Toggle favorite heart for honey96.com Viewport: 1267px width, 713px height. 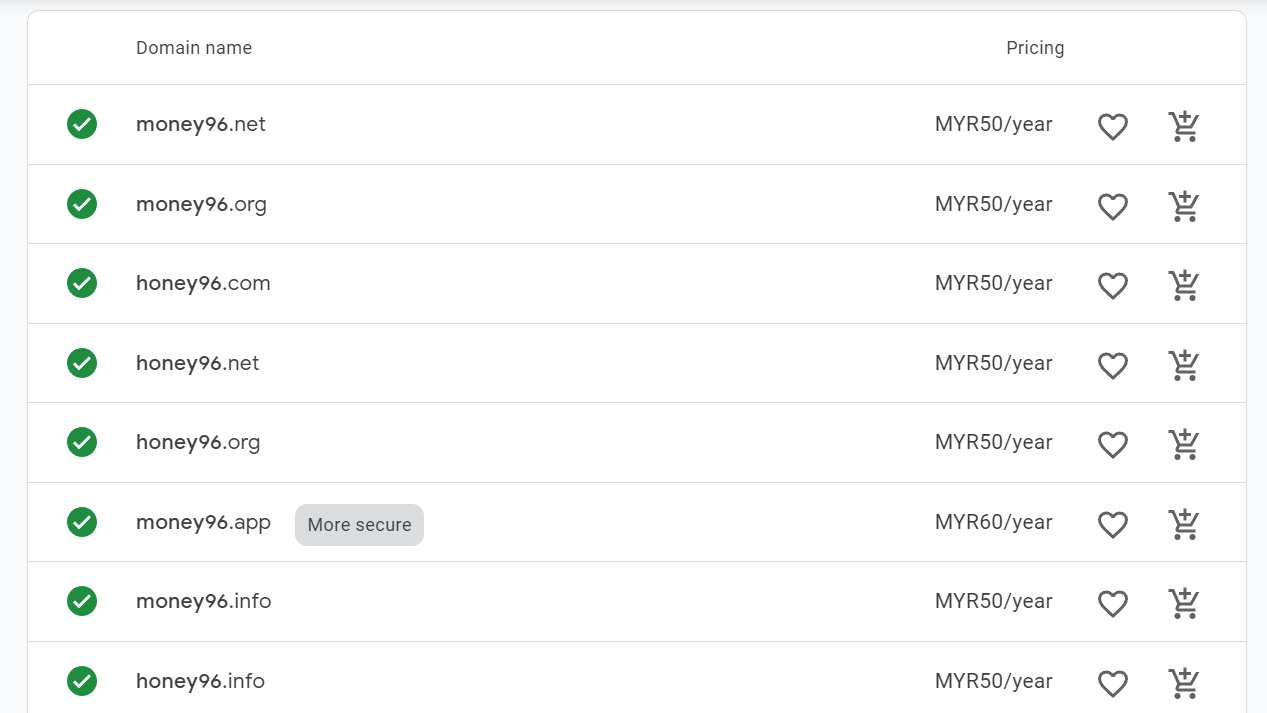(1113, 285)
